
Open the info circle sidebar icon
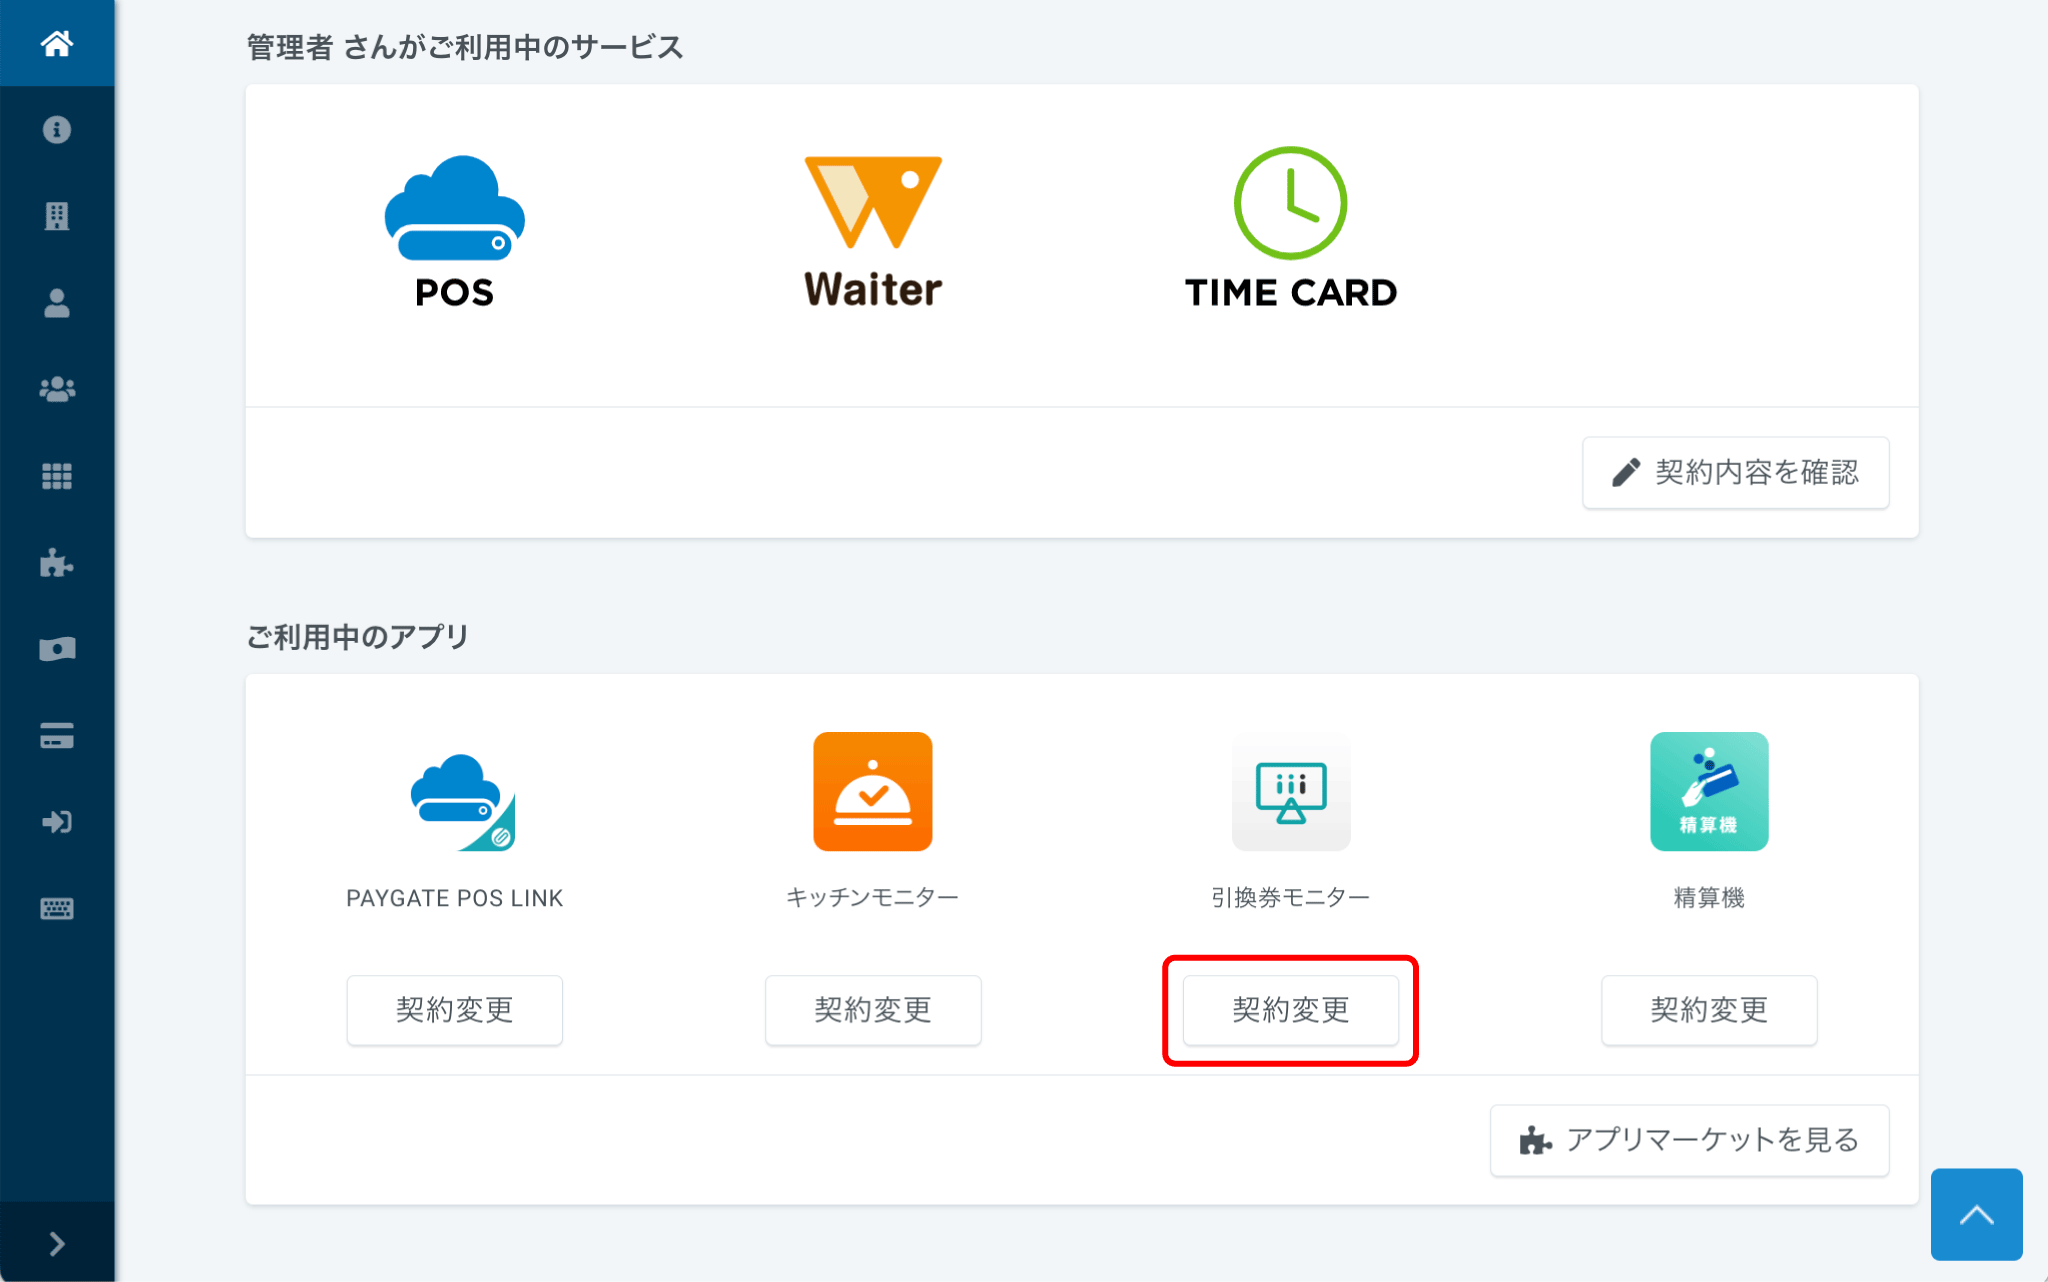(57, 130)
